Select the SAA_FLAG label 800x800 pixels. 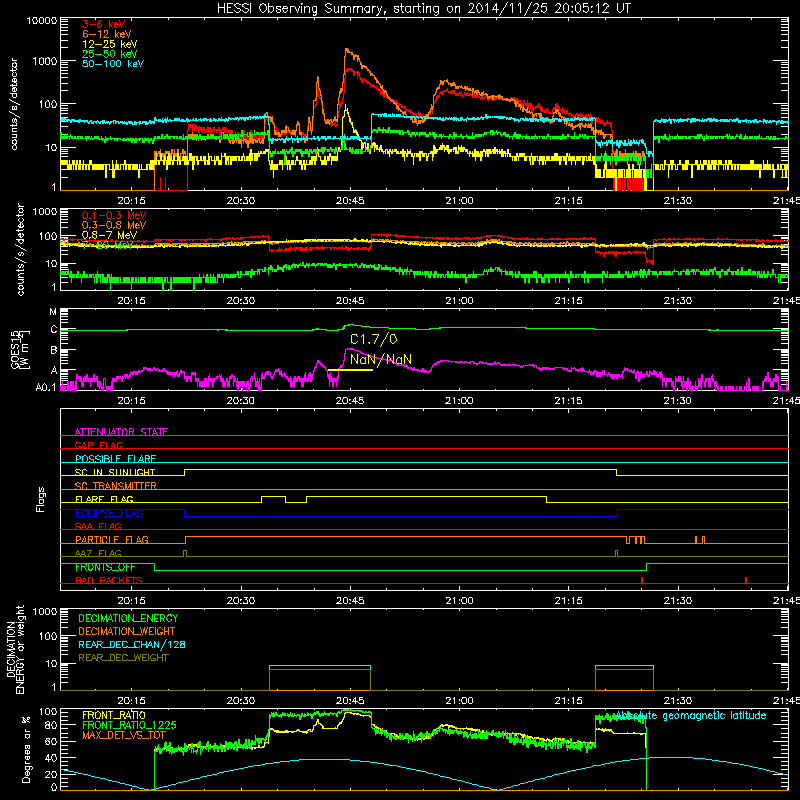point(98,526)
